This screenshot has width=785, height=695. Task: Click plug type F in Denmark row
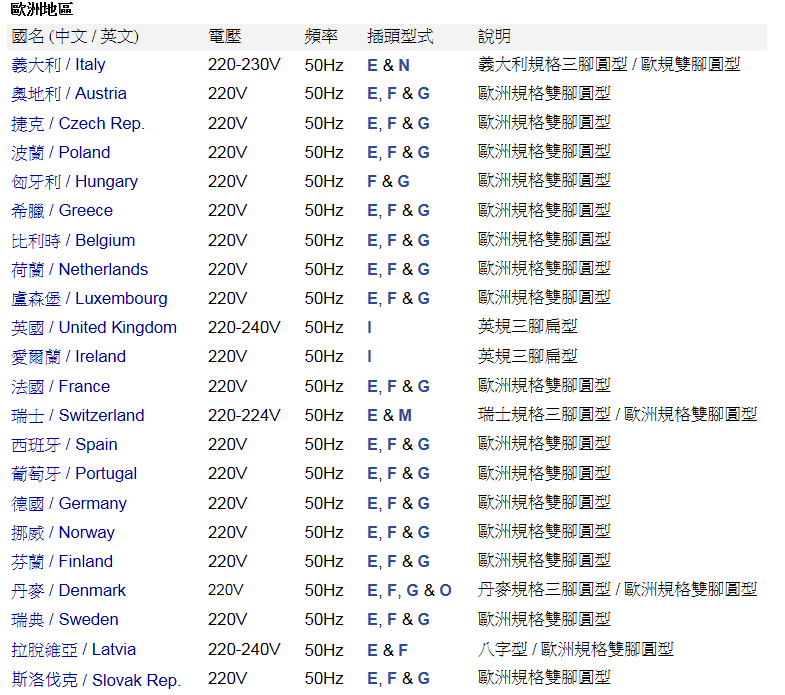[x=392, y=590]
